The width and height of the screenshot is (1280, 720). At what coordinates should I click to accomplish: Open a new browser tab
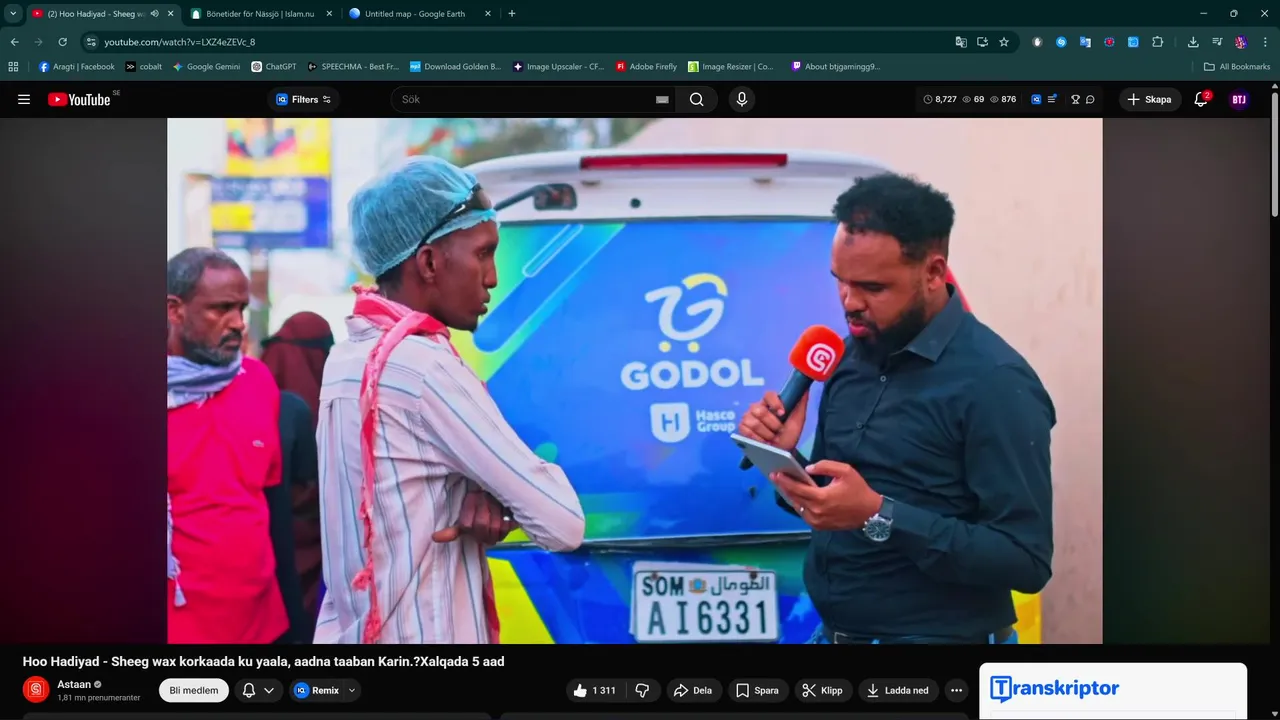click(x=512, y=14)
